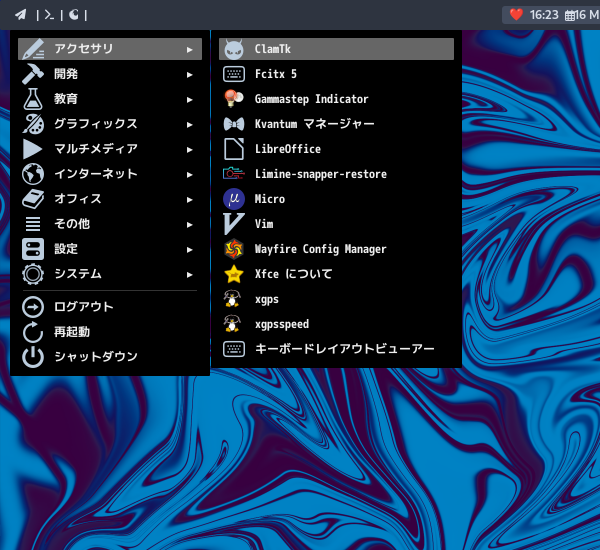
Task: Select シャットダウン to power off
Action: point(110,356)
